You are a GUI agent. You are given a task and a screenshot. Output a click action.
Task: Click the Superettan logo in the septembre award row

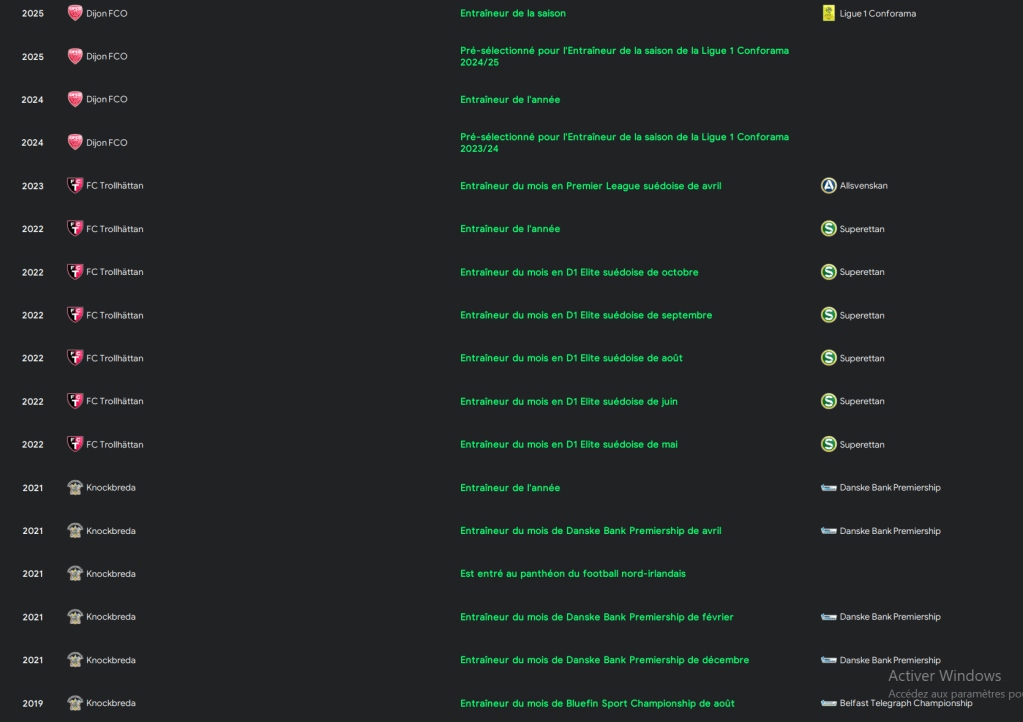pos(828,315)
